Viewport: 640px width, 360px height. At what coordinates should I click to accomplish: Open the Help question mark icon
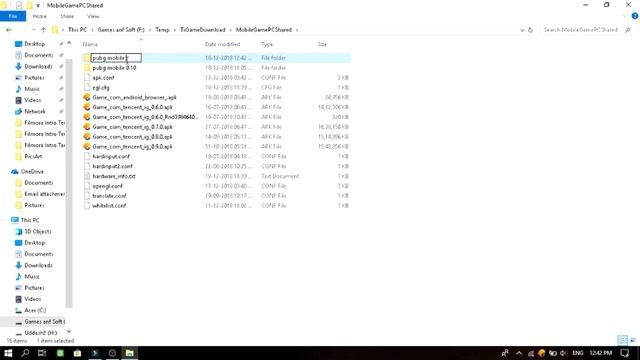pyautogui.click(x=635, y=16)
